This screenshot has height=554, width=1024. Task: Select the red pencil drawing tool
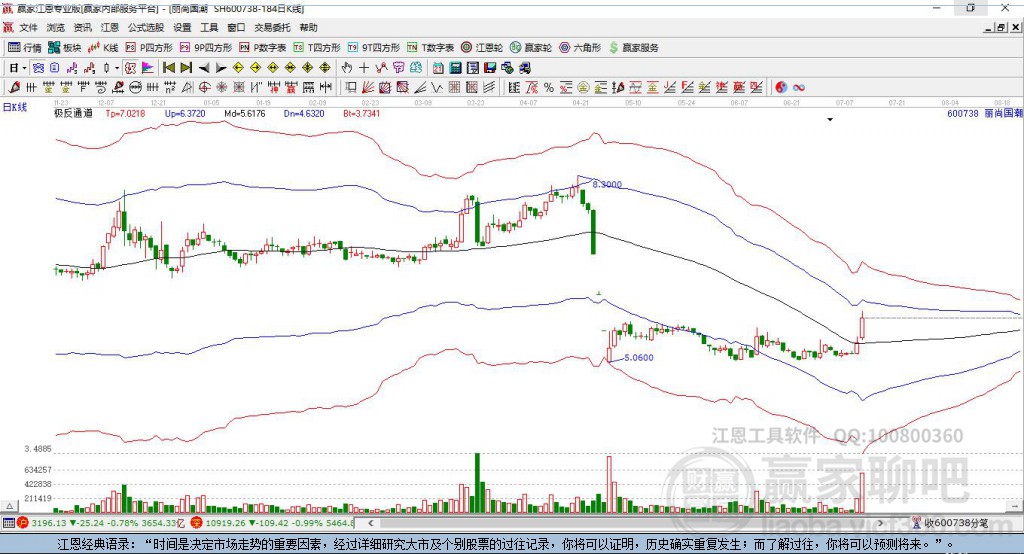click(x=14, y=87)
